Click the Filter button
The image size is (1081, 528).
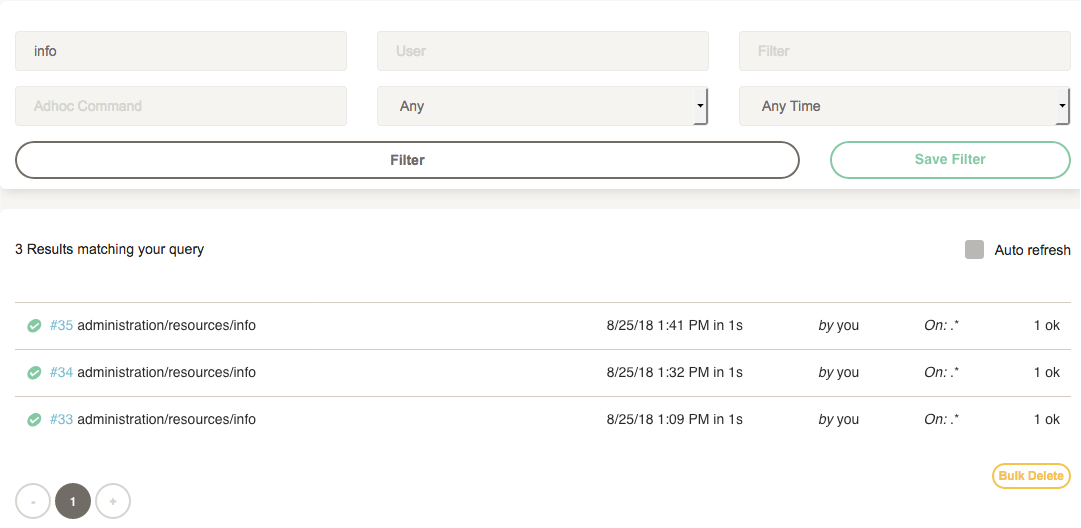coord(407,160)
